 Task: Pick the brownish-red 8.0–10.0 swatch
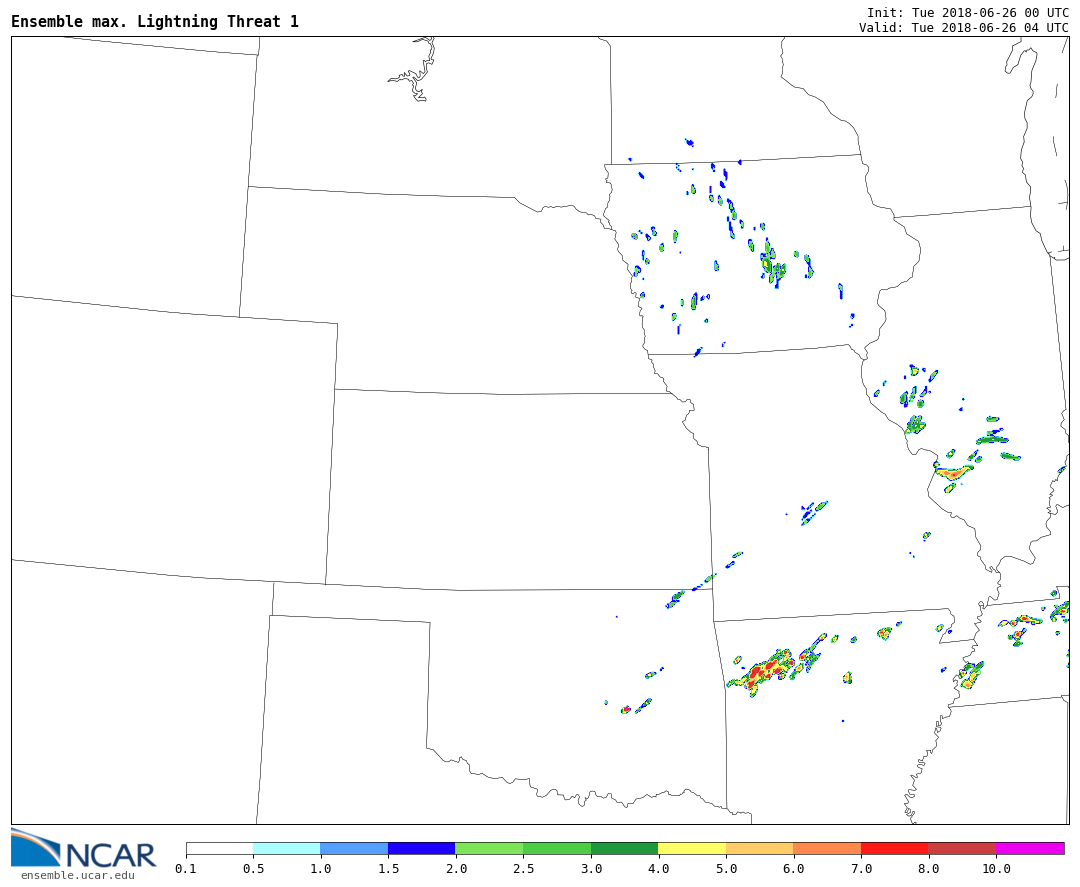pyautogui.click(x=961, y=848)
